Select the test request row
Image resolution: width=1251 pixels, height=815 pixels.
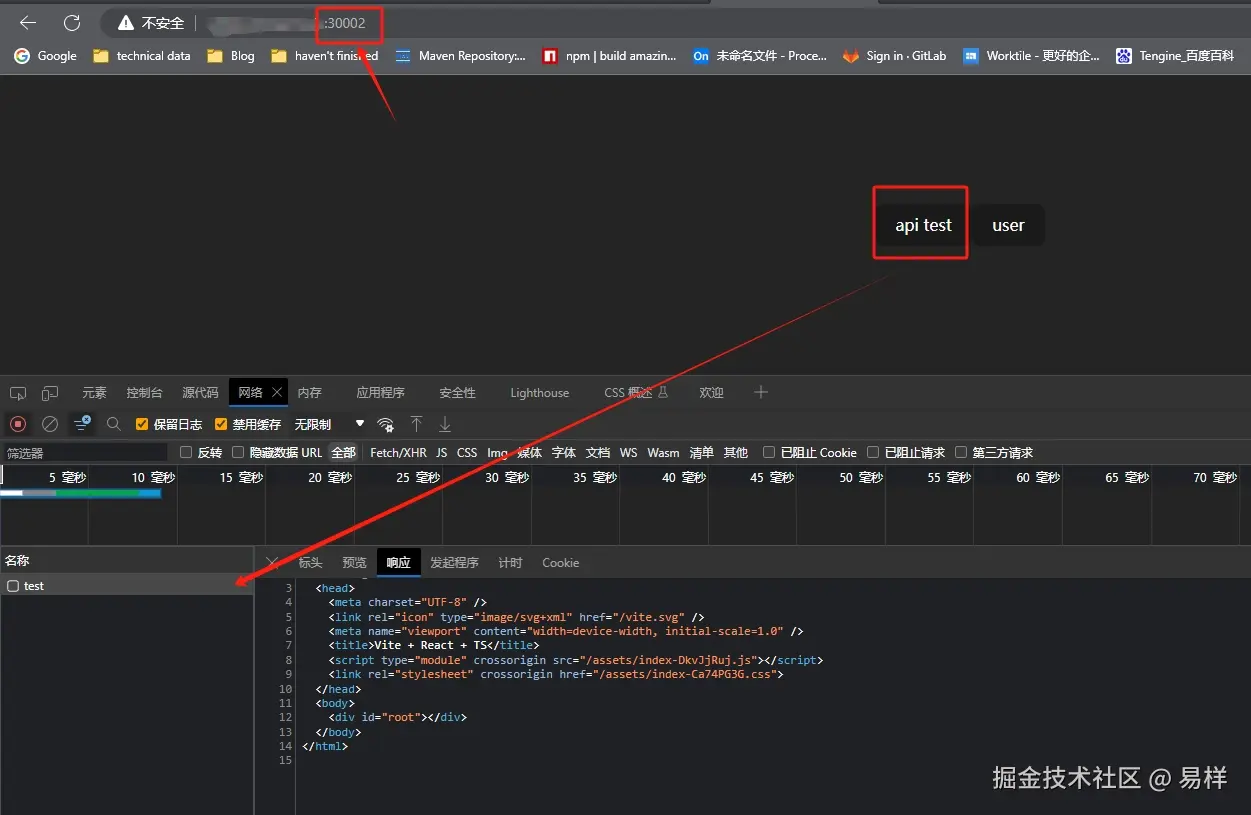pyautogui.click(x=126, y=586)
